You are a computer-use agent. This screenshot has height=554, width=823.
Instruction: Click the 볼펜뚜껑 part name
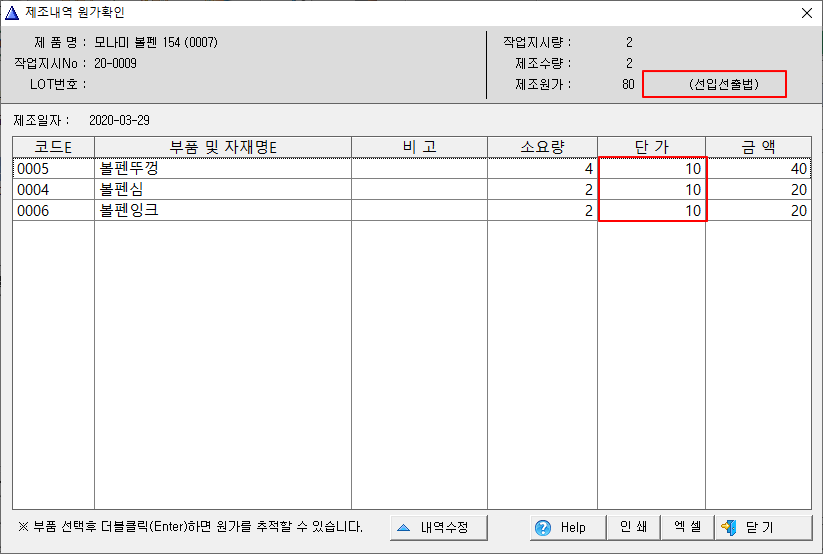pyautogui.click(x=129, y=169)
